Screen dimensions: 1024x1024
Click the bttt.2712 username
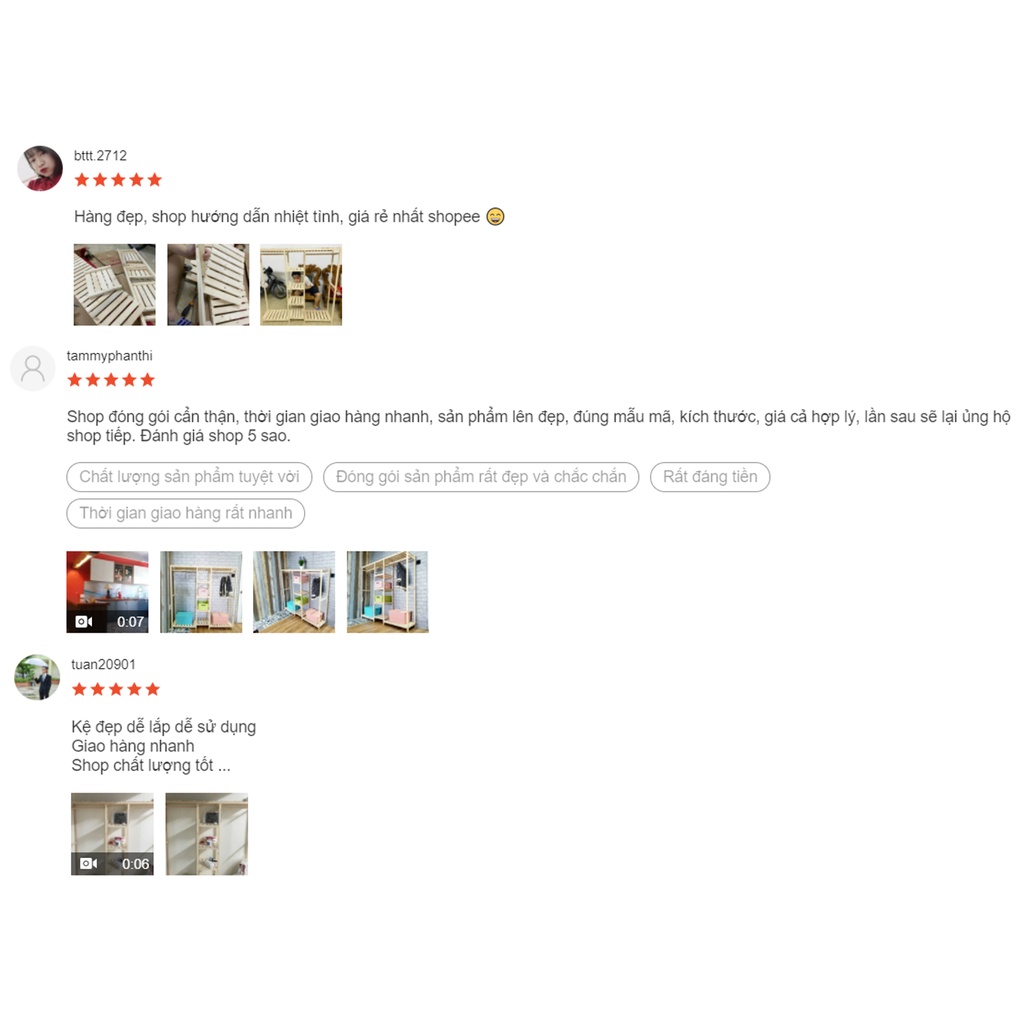[101, 155]
